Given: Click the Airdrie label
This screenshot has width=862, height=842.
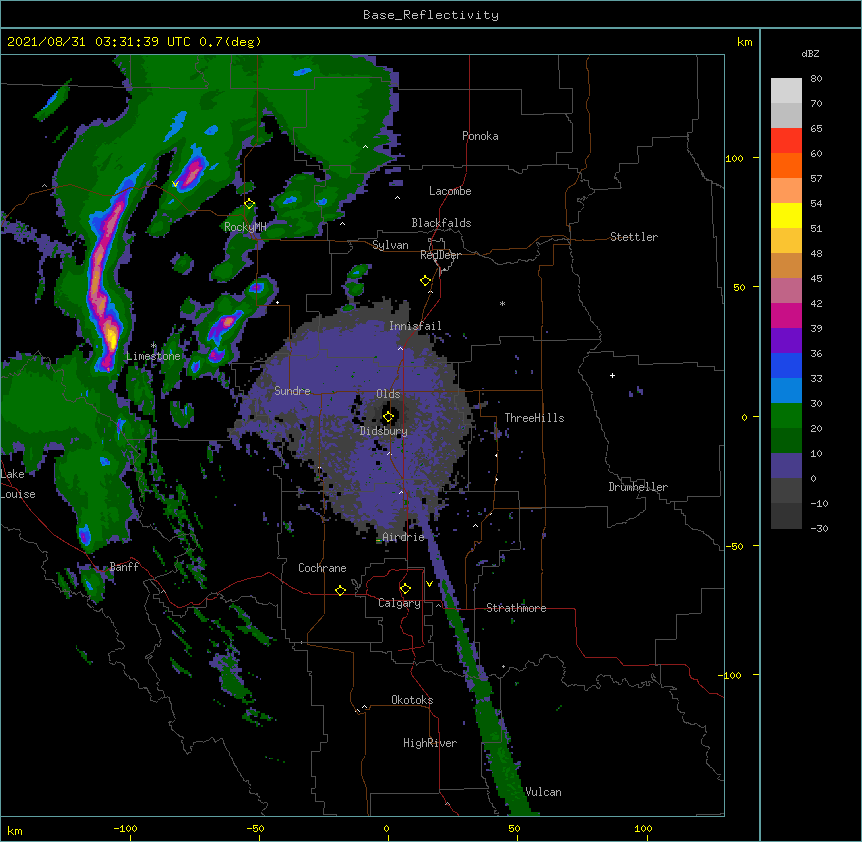Looking at the screenshot, I should pyautogui.click(x=404, y=537).
